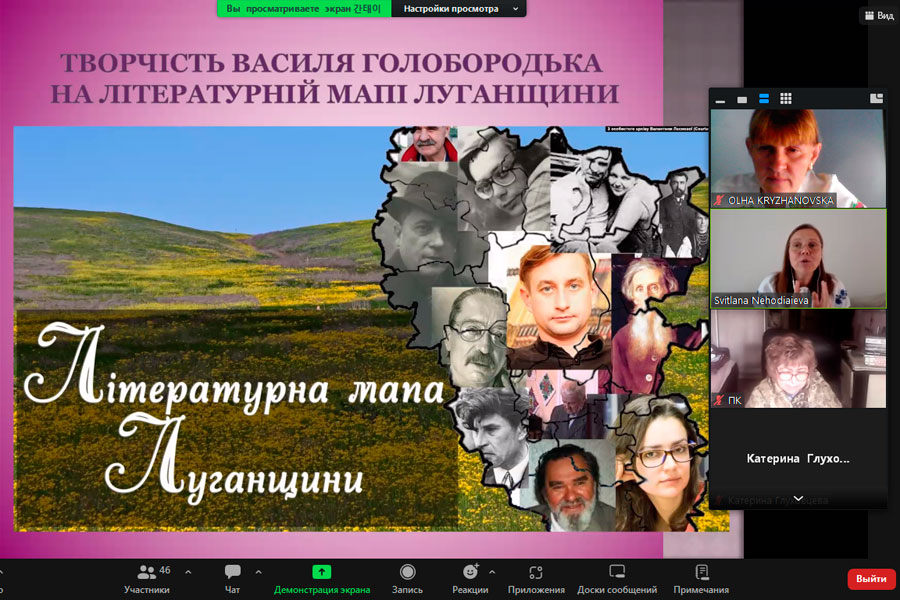This screenshot has width=900, height=600.
Task: Expand the caret next to Чат
Action: (x=258, y=572)
